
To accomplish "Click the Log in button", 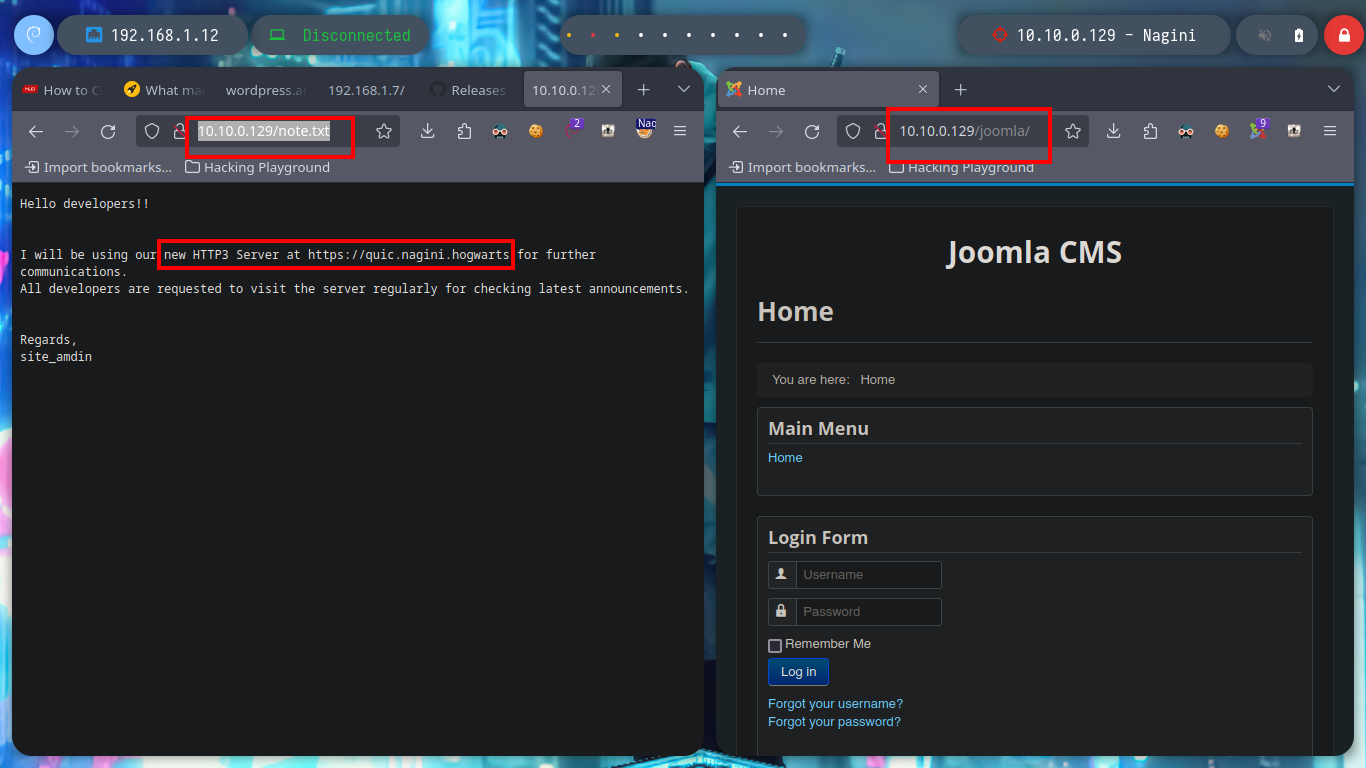I will pyautogui.click(x=798, y=672).
